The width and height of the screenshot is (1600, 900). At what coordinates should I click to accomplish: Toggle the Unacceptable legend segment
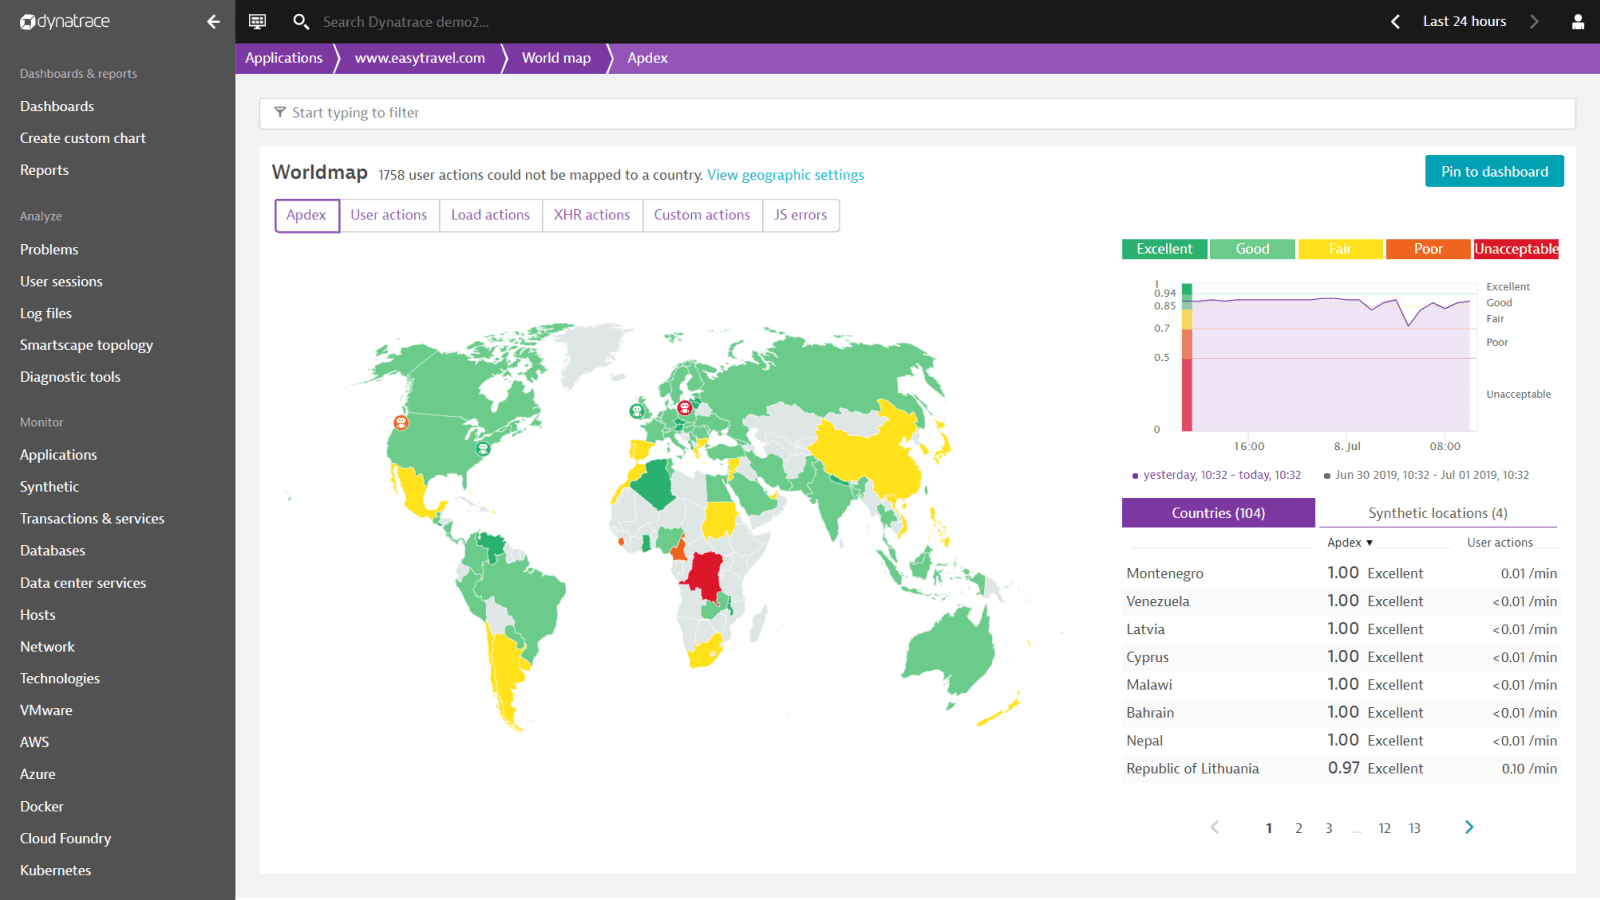coord(1516,249)
